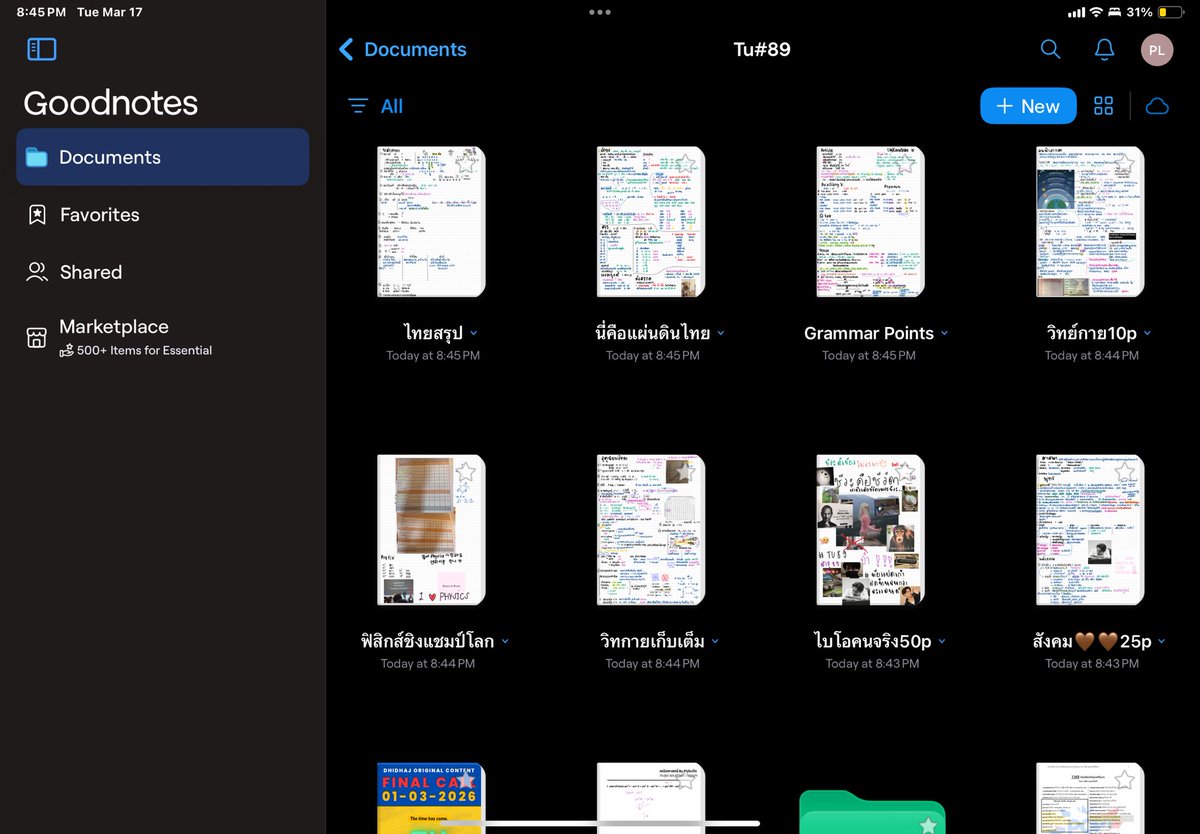1200x834 pixels.
Task: Expand options chevron for Grammar Points
Action: [x=945, y=333]
